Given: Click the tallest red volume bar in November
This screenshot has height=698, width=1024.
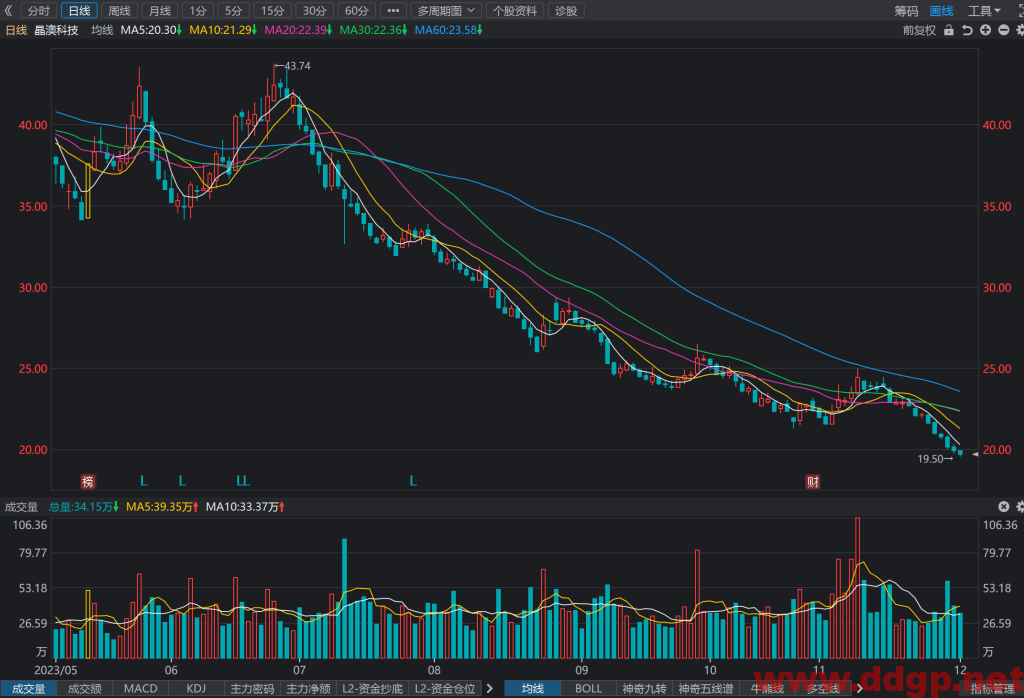Looking at the screenshot, I should (857, 588).
